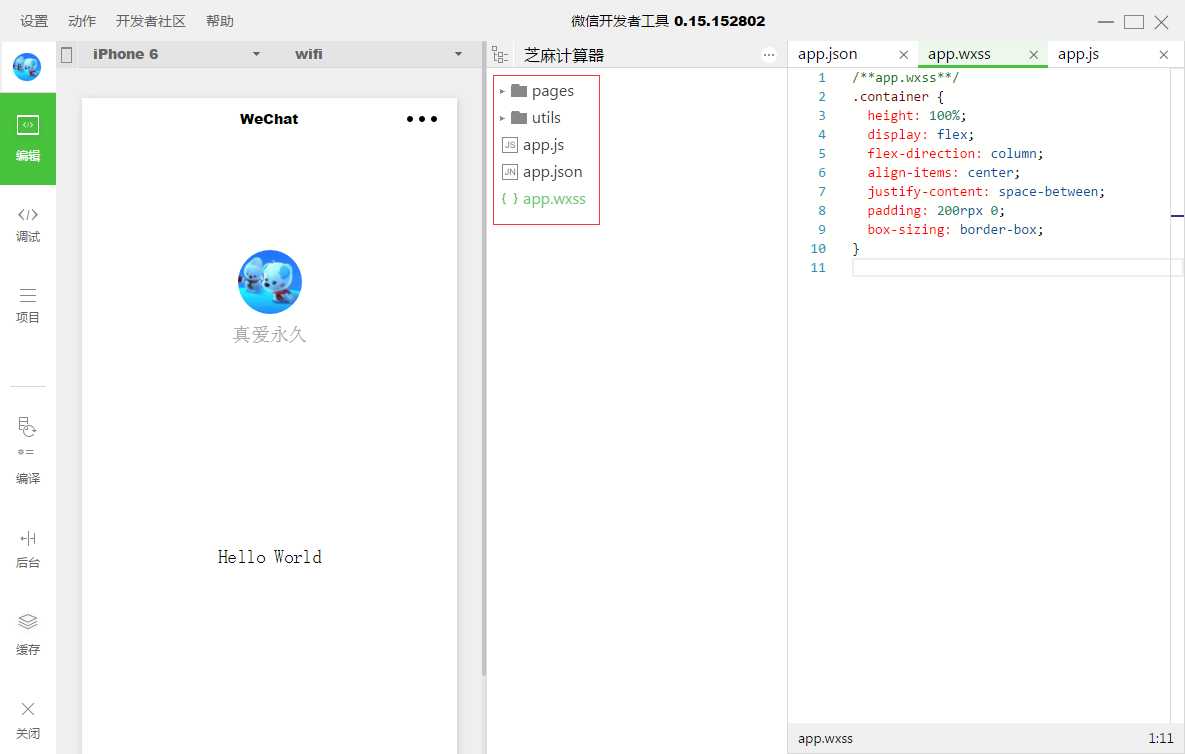Viewport: 1185px width, 754px height.
Task: Click the Hello World text in simulator
Action: coord(270,557)
